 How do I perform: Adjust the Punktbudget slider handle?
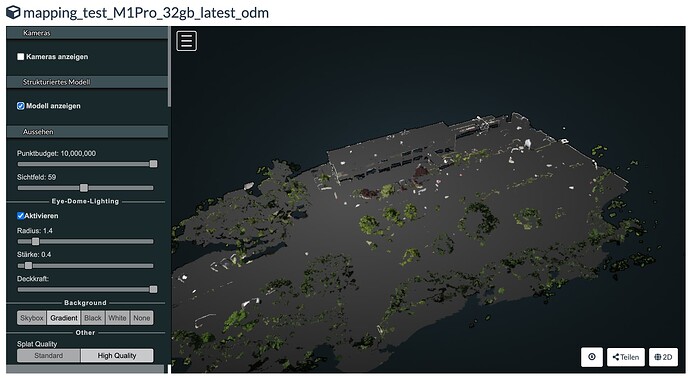point(153,164)
